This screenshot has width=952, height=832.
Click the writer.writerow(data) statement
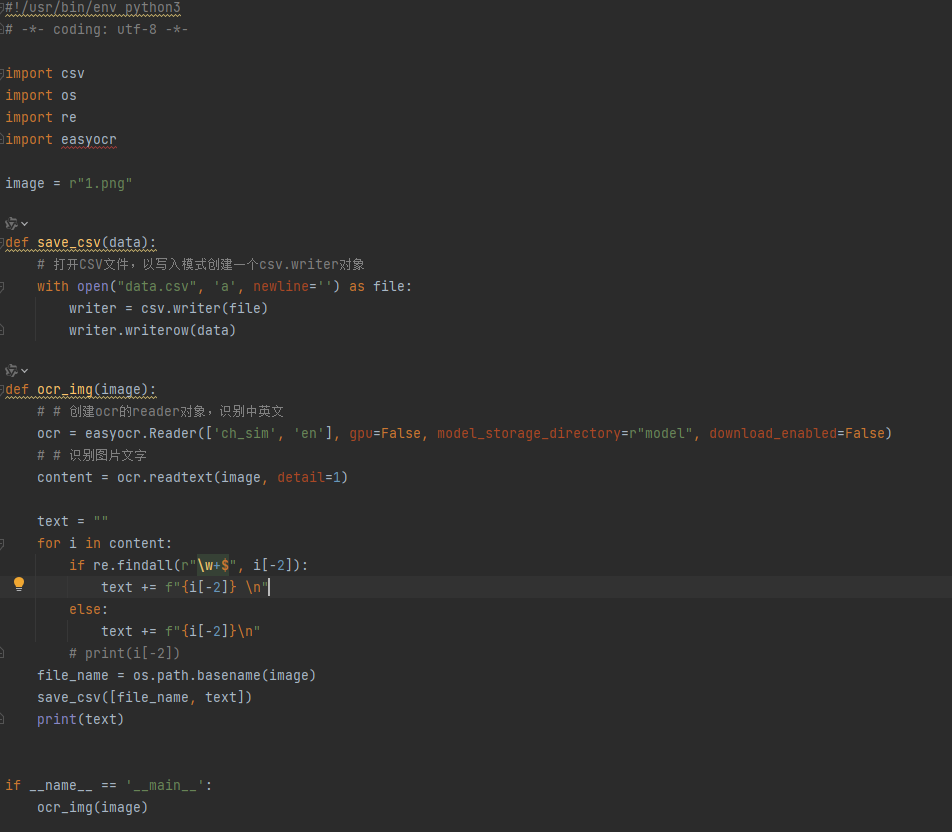click(x=152, y=330)
